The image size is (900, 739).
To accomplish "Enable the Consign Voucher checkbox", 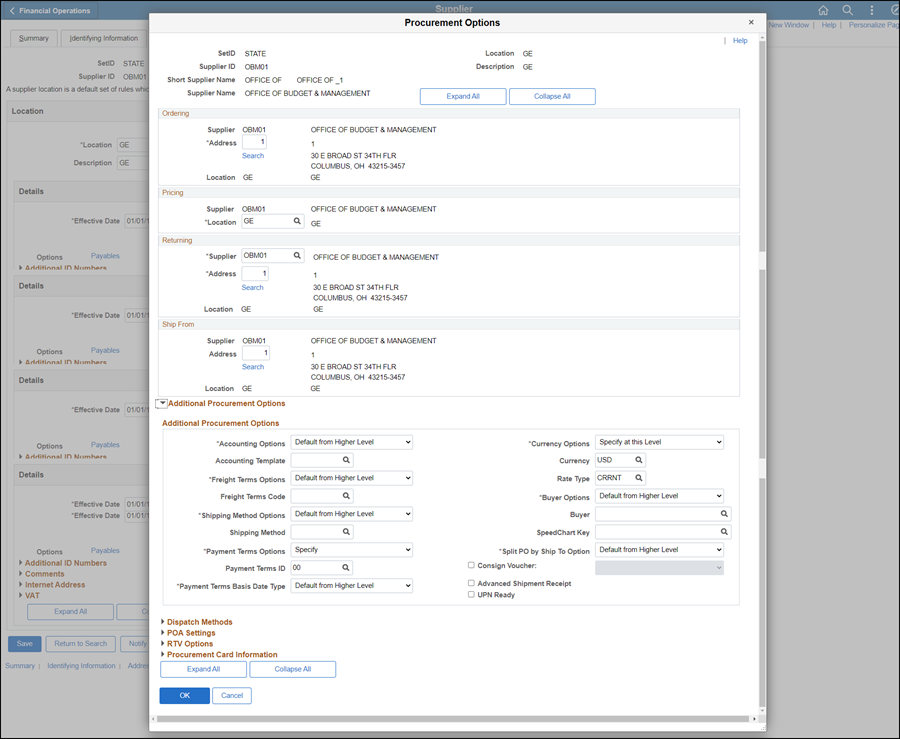I will (472, 566).
